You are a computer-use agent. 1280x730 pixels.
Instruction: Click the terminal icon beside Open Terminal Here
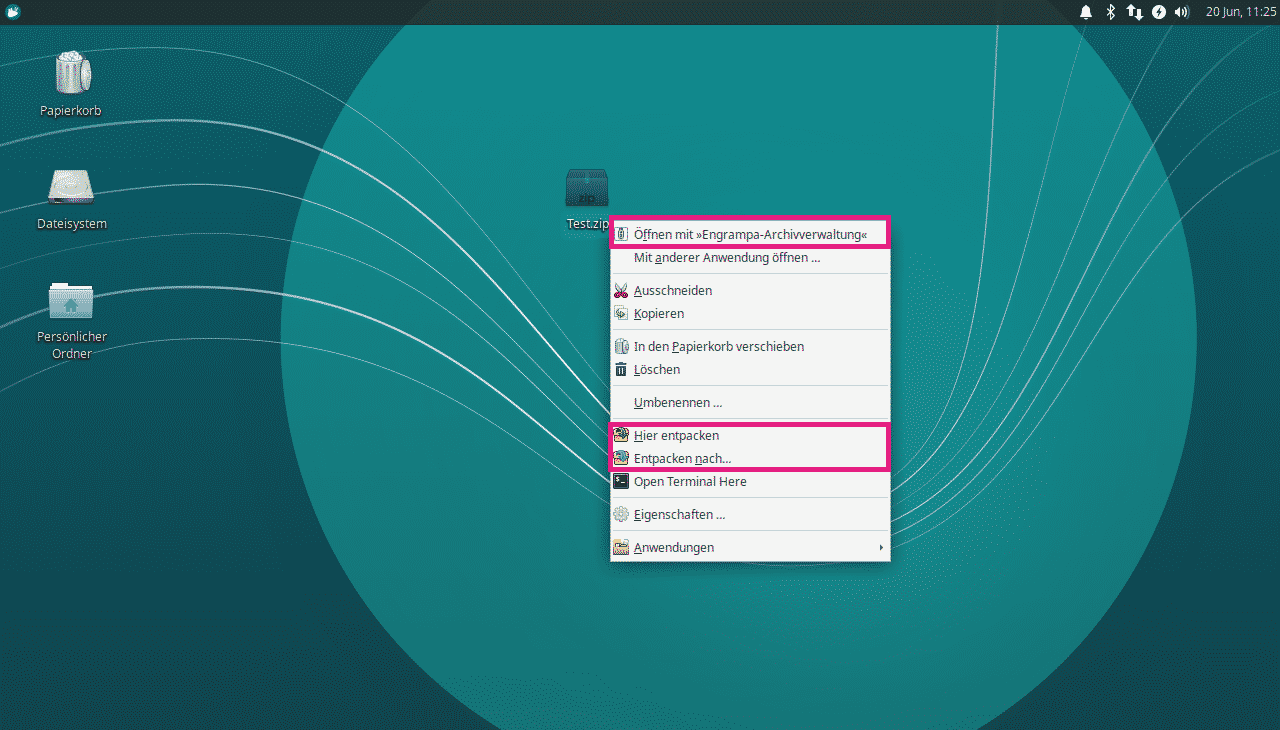(621, 481)
